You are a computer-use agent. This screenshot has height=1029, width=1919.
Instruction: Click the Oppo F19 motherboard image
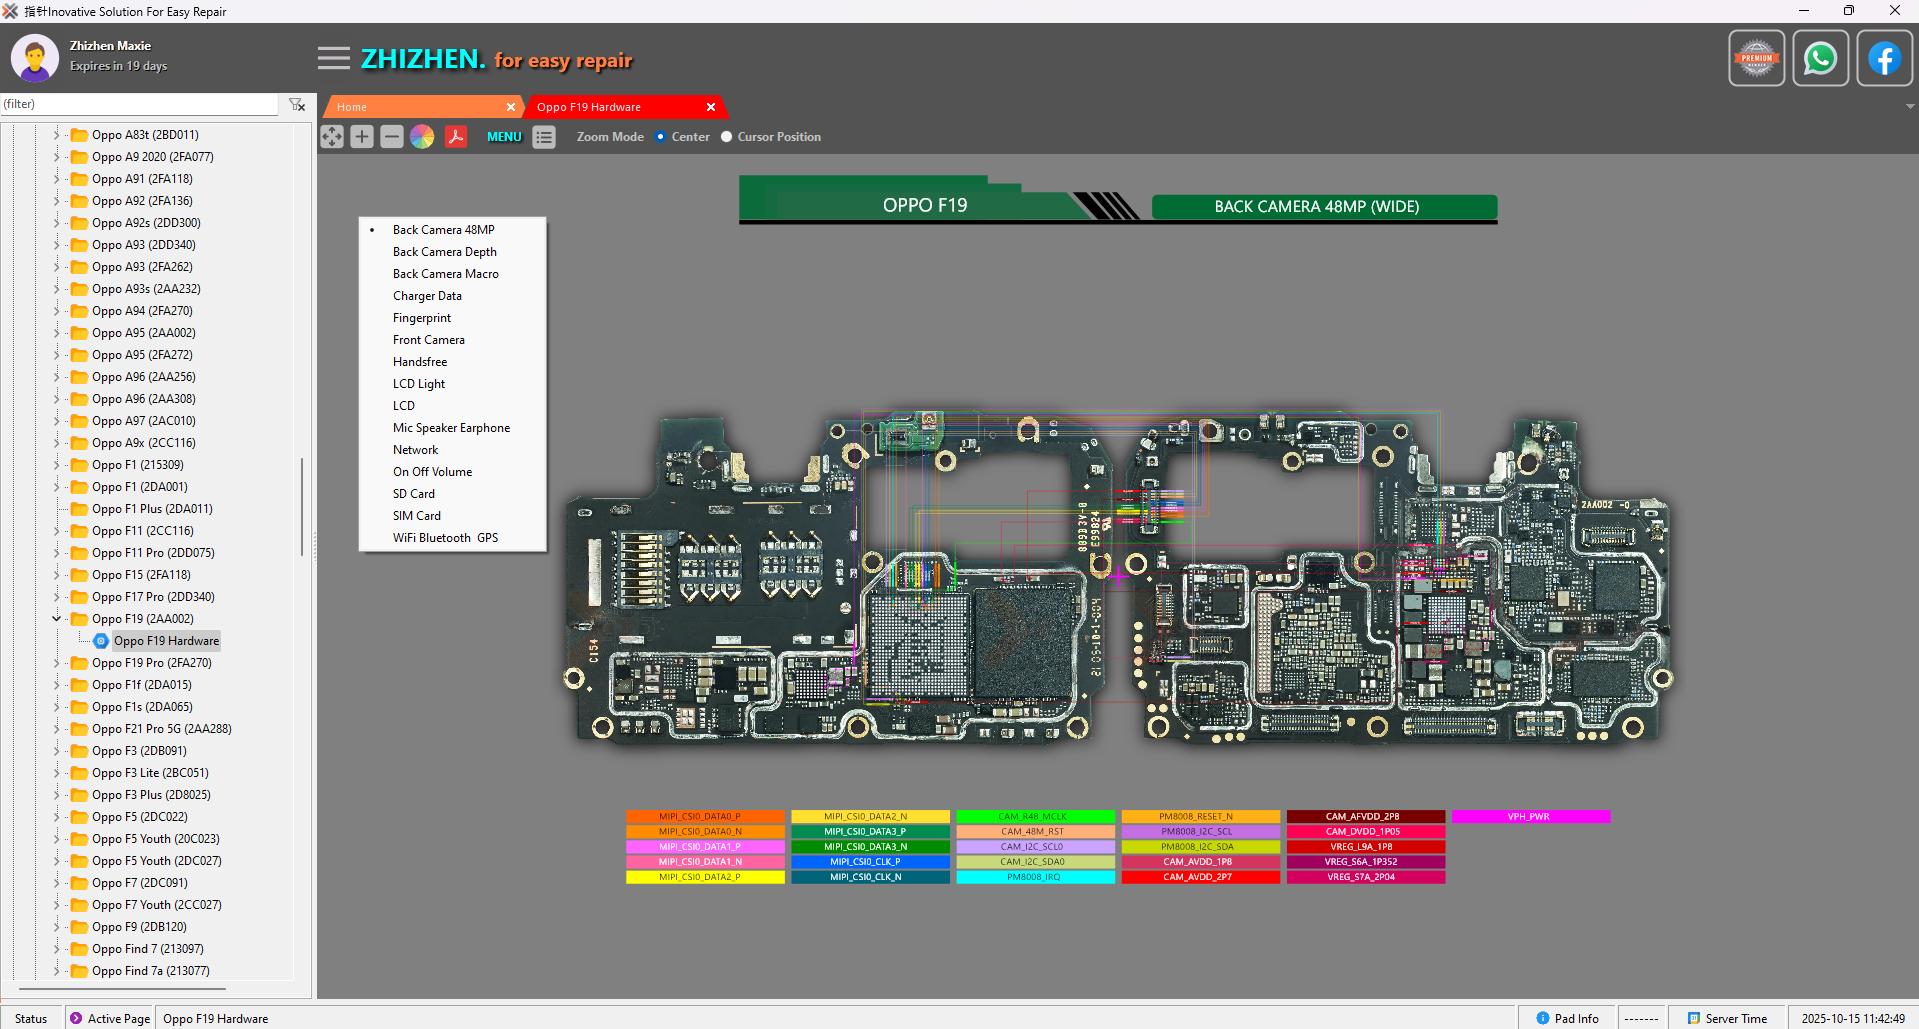pyautogui.click(x=1118, y=578)
